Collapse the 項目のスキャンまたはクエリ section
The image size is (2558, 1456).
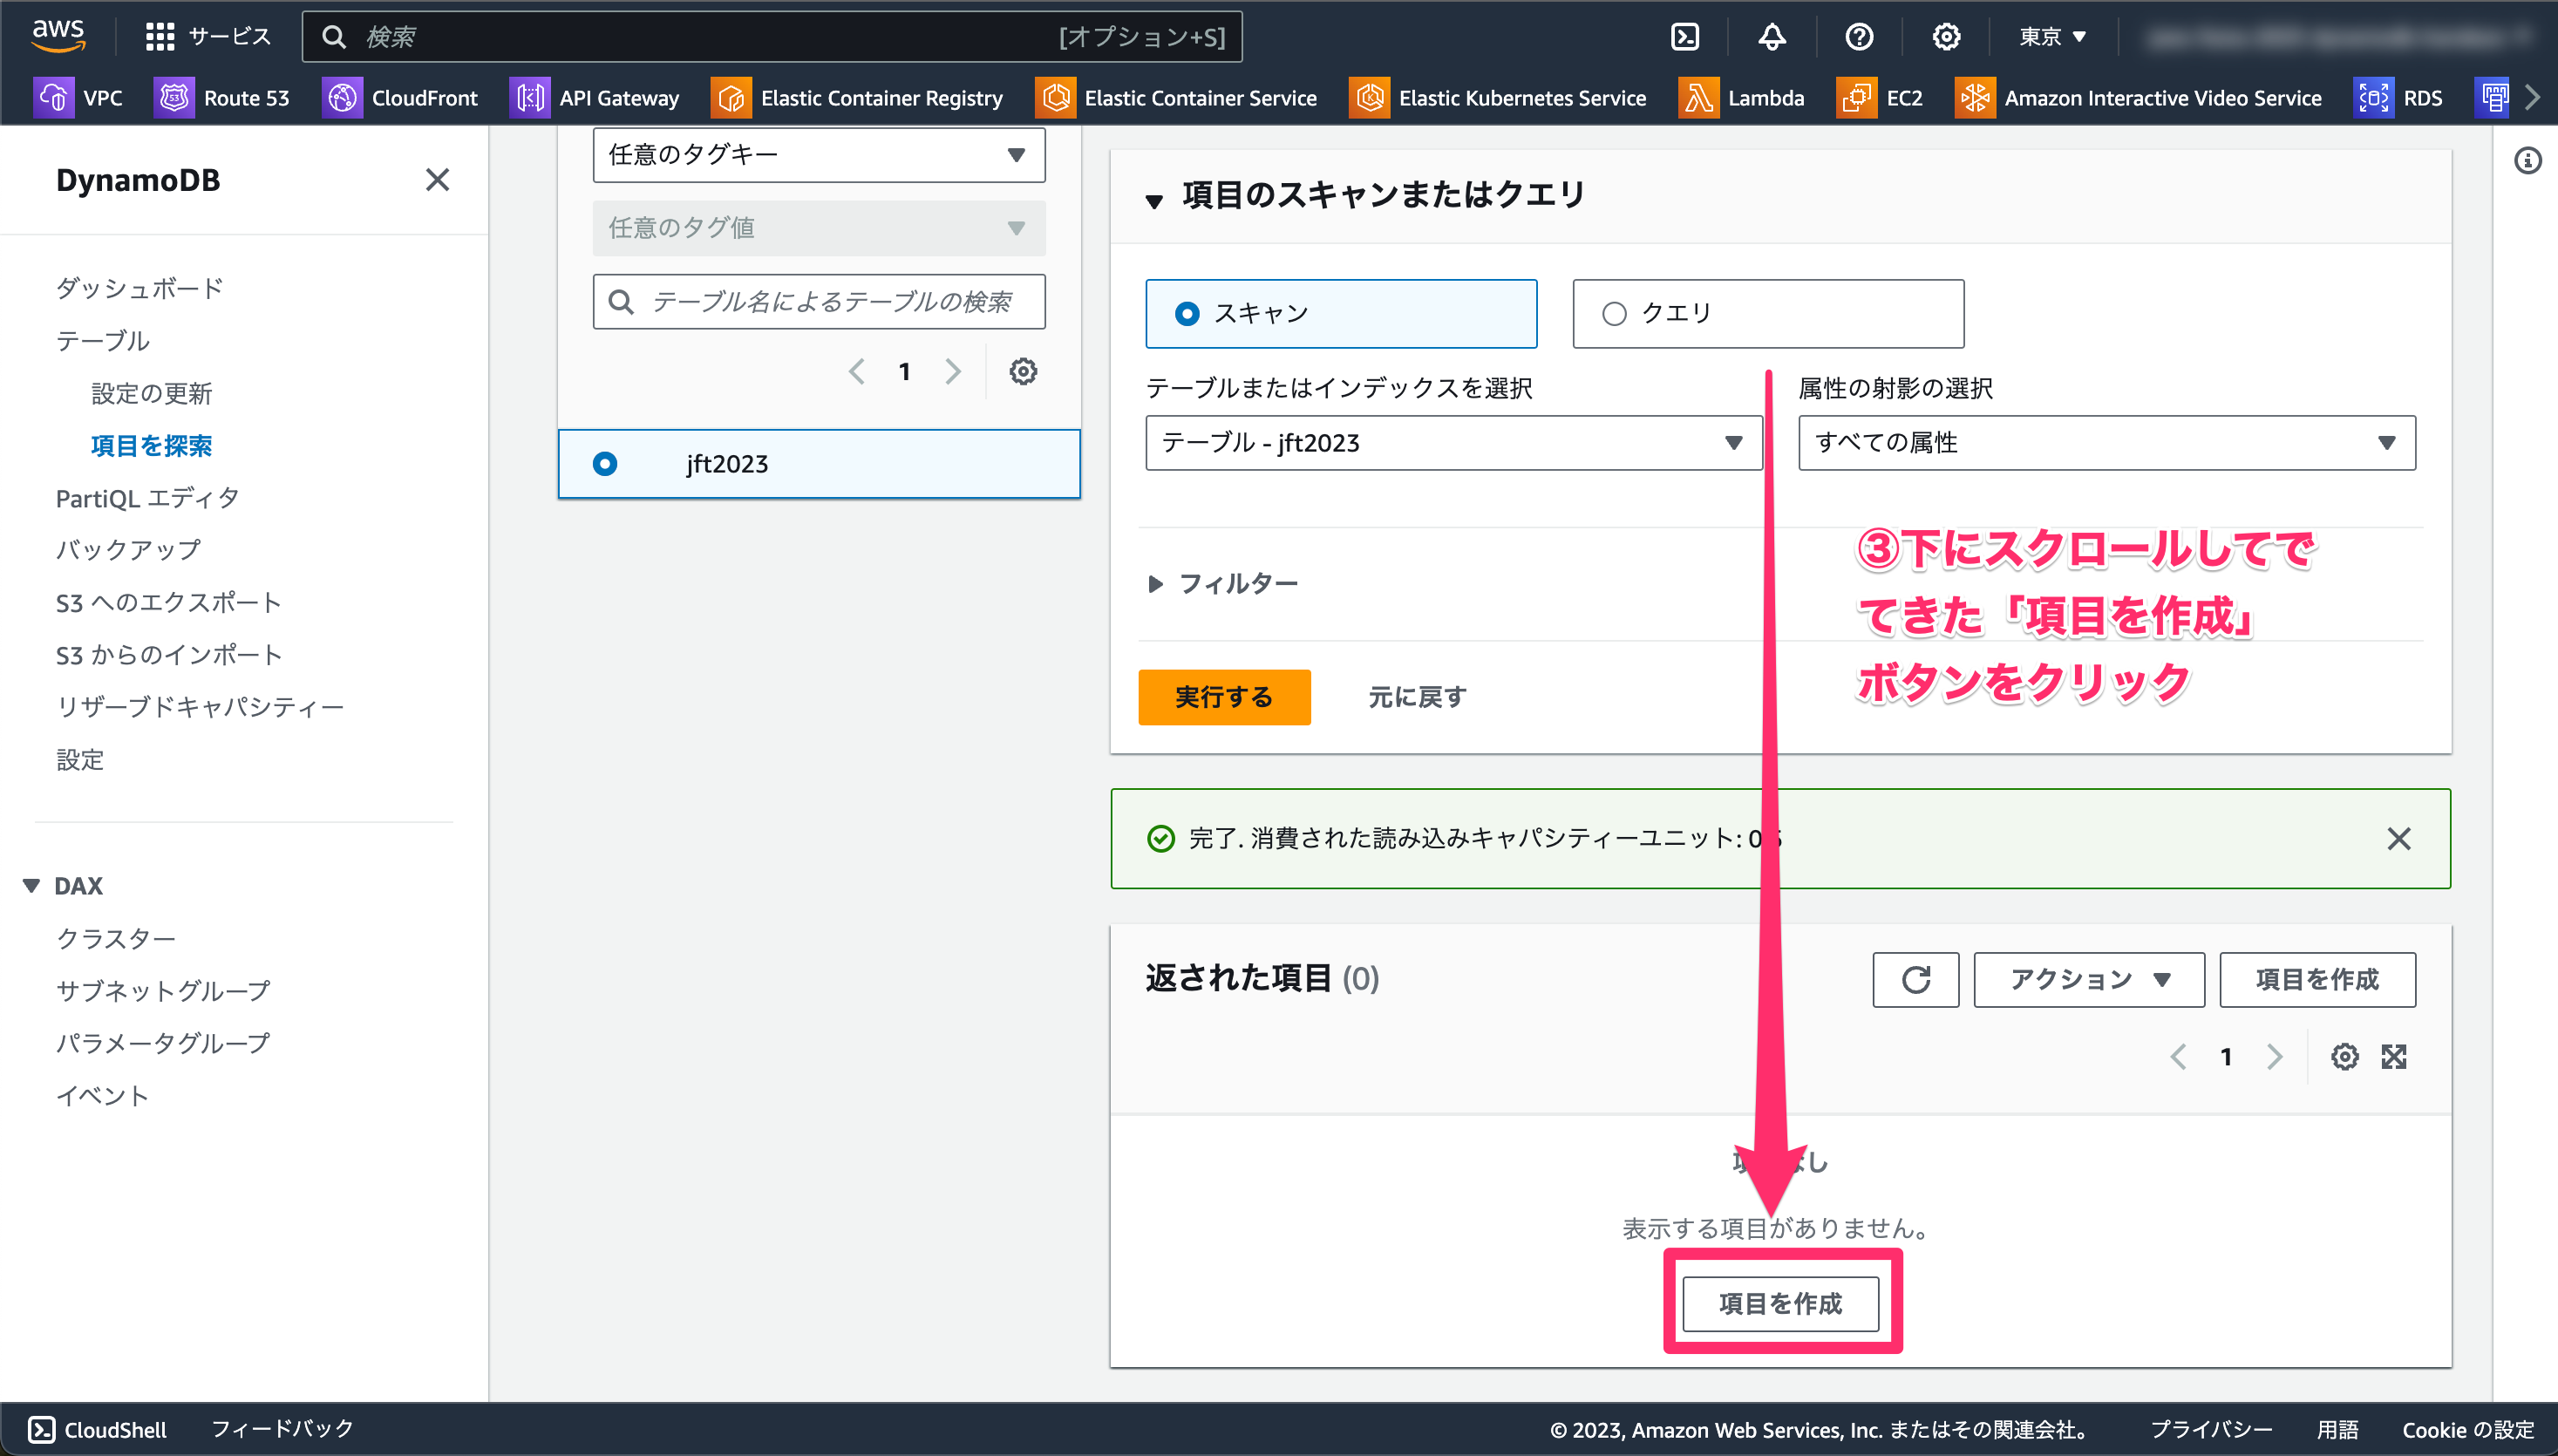click(x=1154, y=201)
